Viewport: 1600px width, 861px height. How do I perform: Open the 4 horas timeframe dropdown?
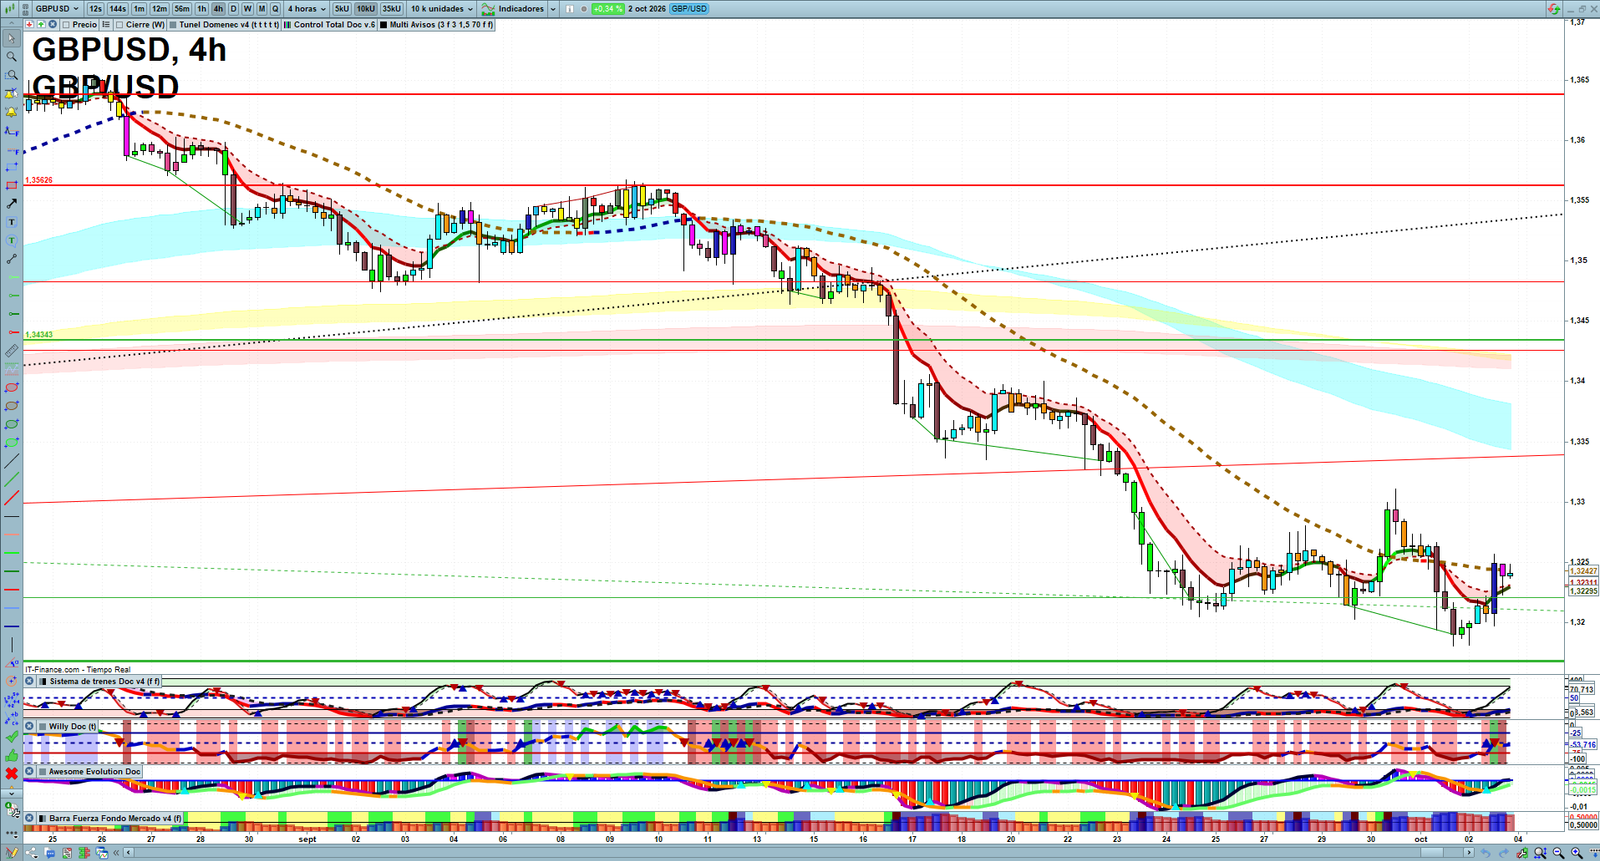306,9
